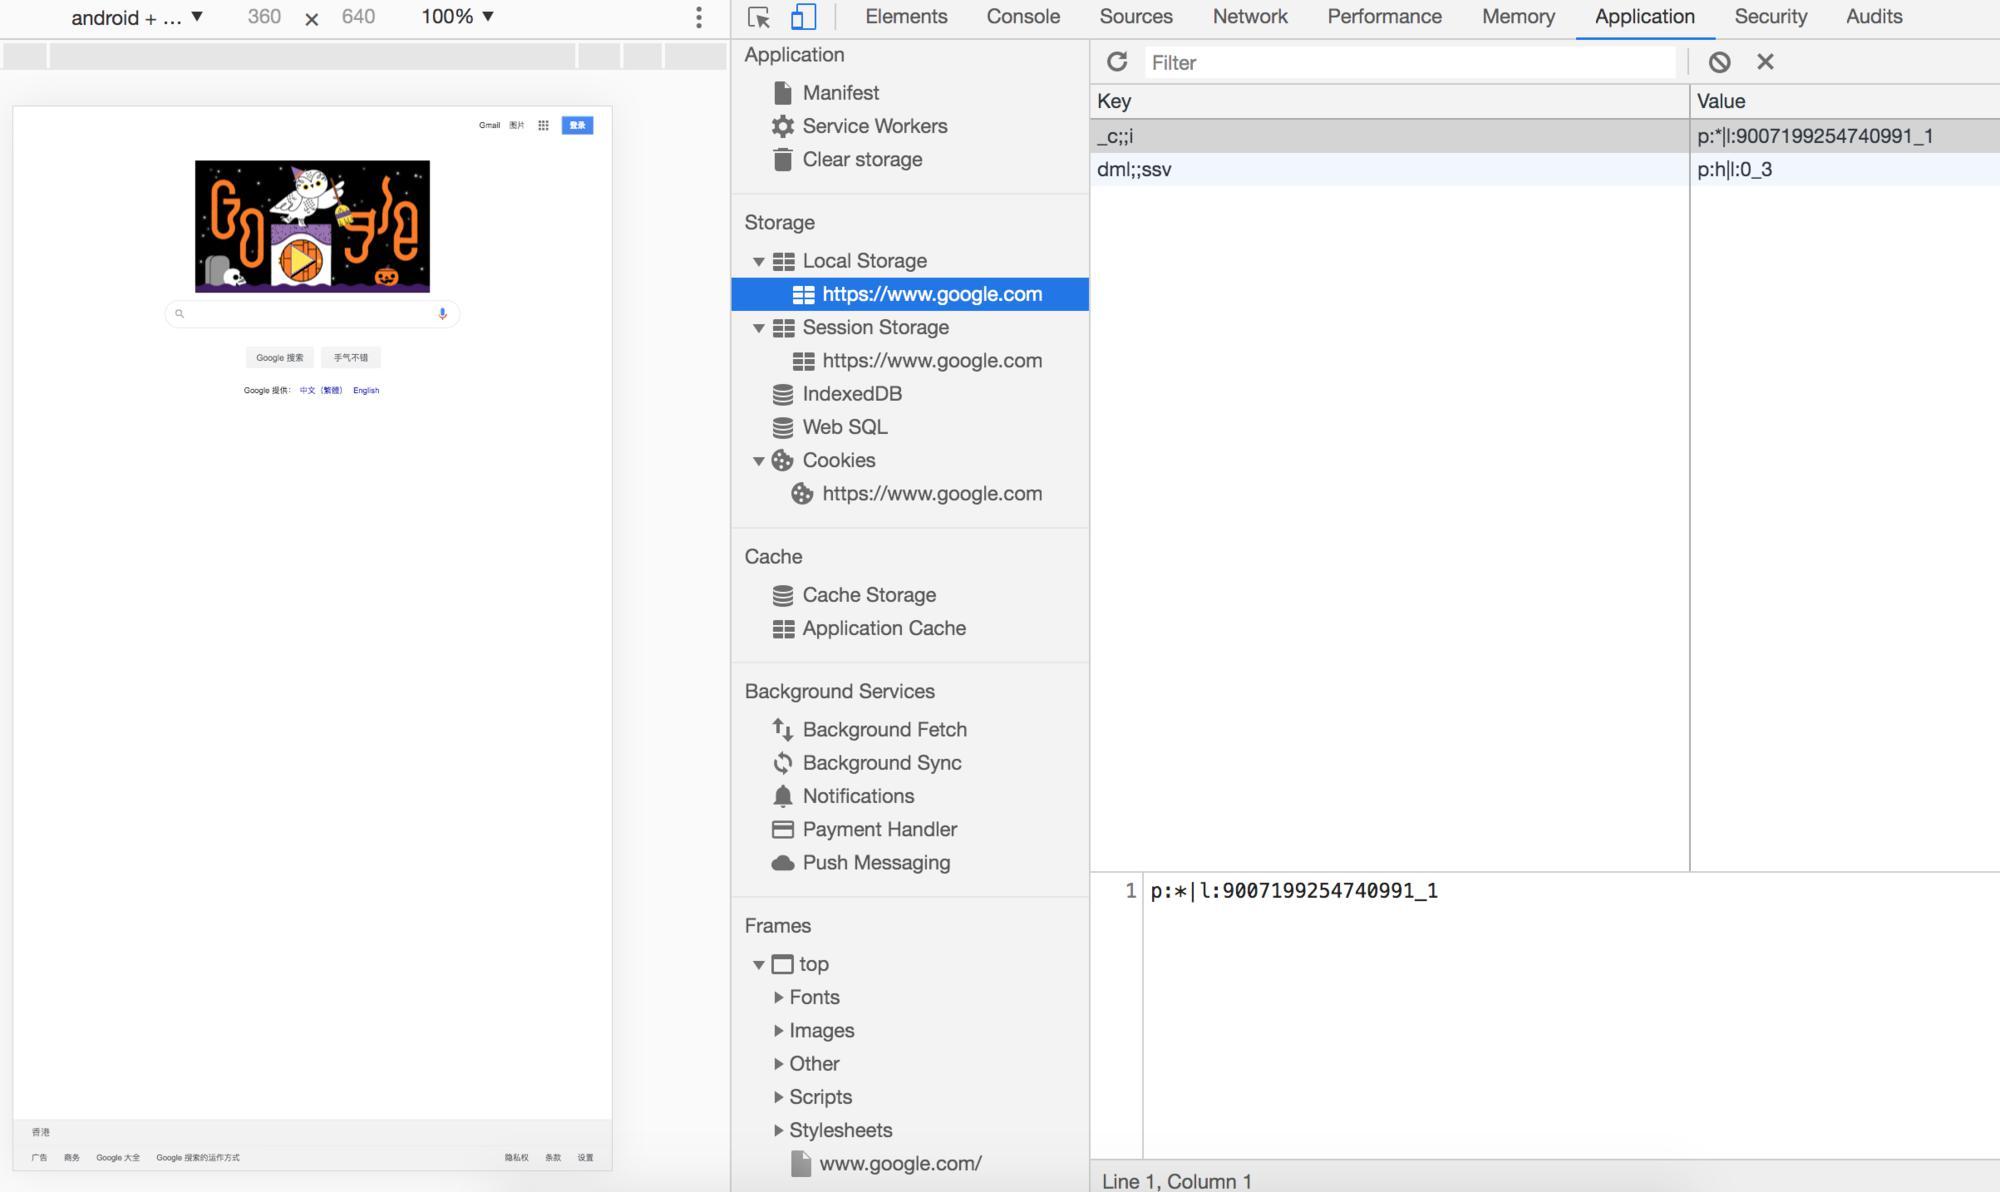The image size is (2000, 1192).
Task: Open the 100% zoom dropdown
Action: click(457, 17)
